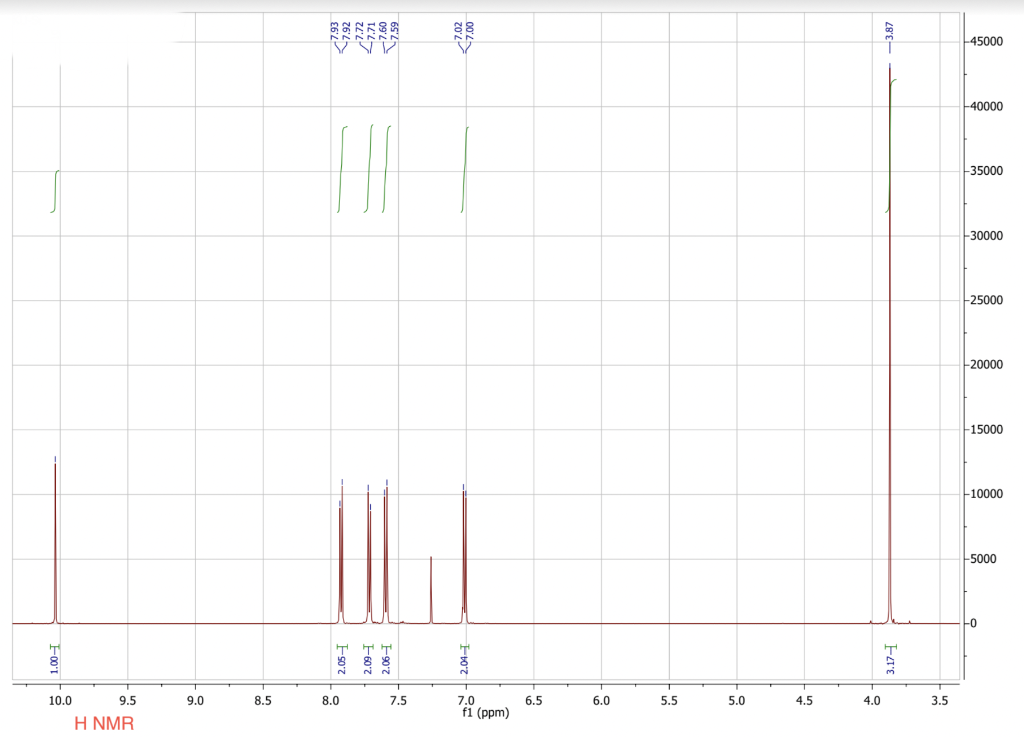Select the 45000 intensity axis tick

990,39
